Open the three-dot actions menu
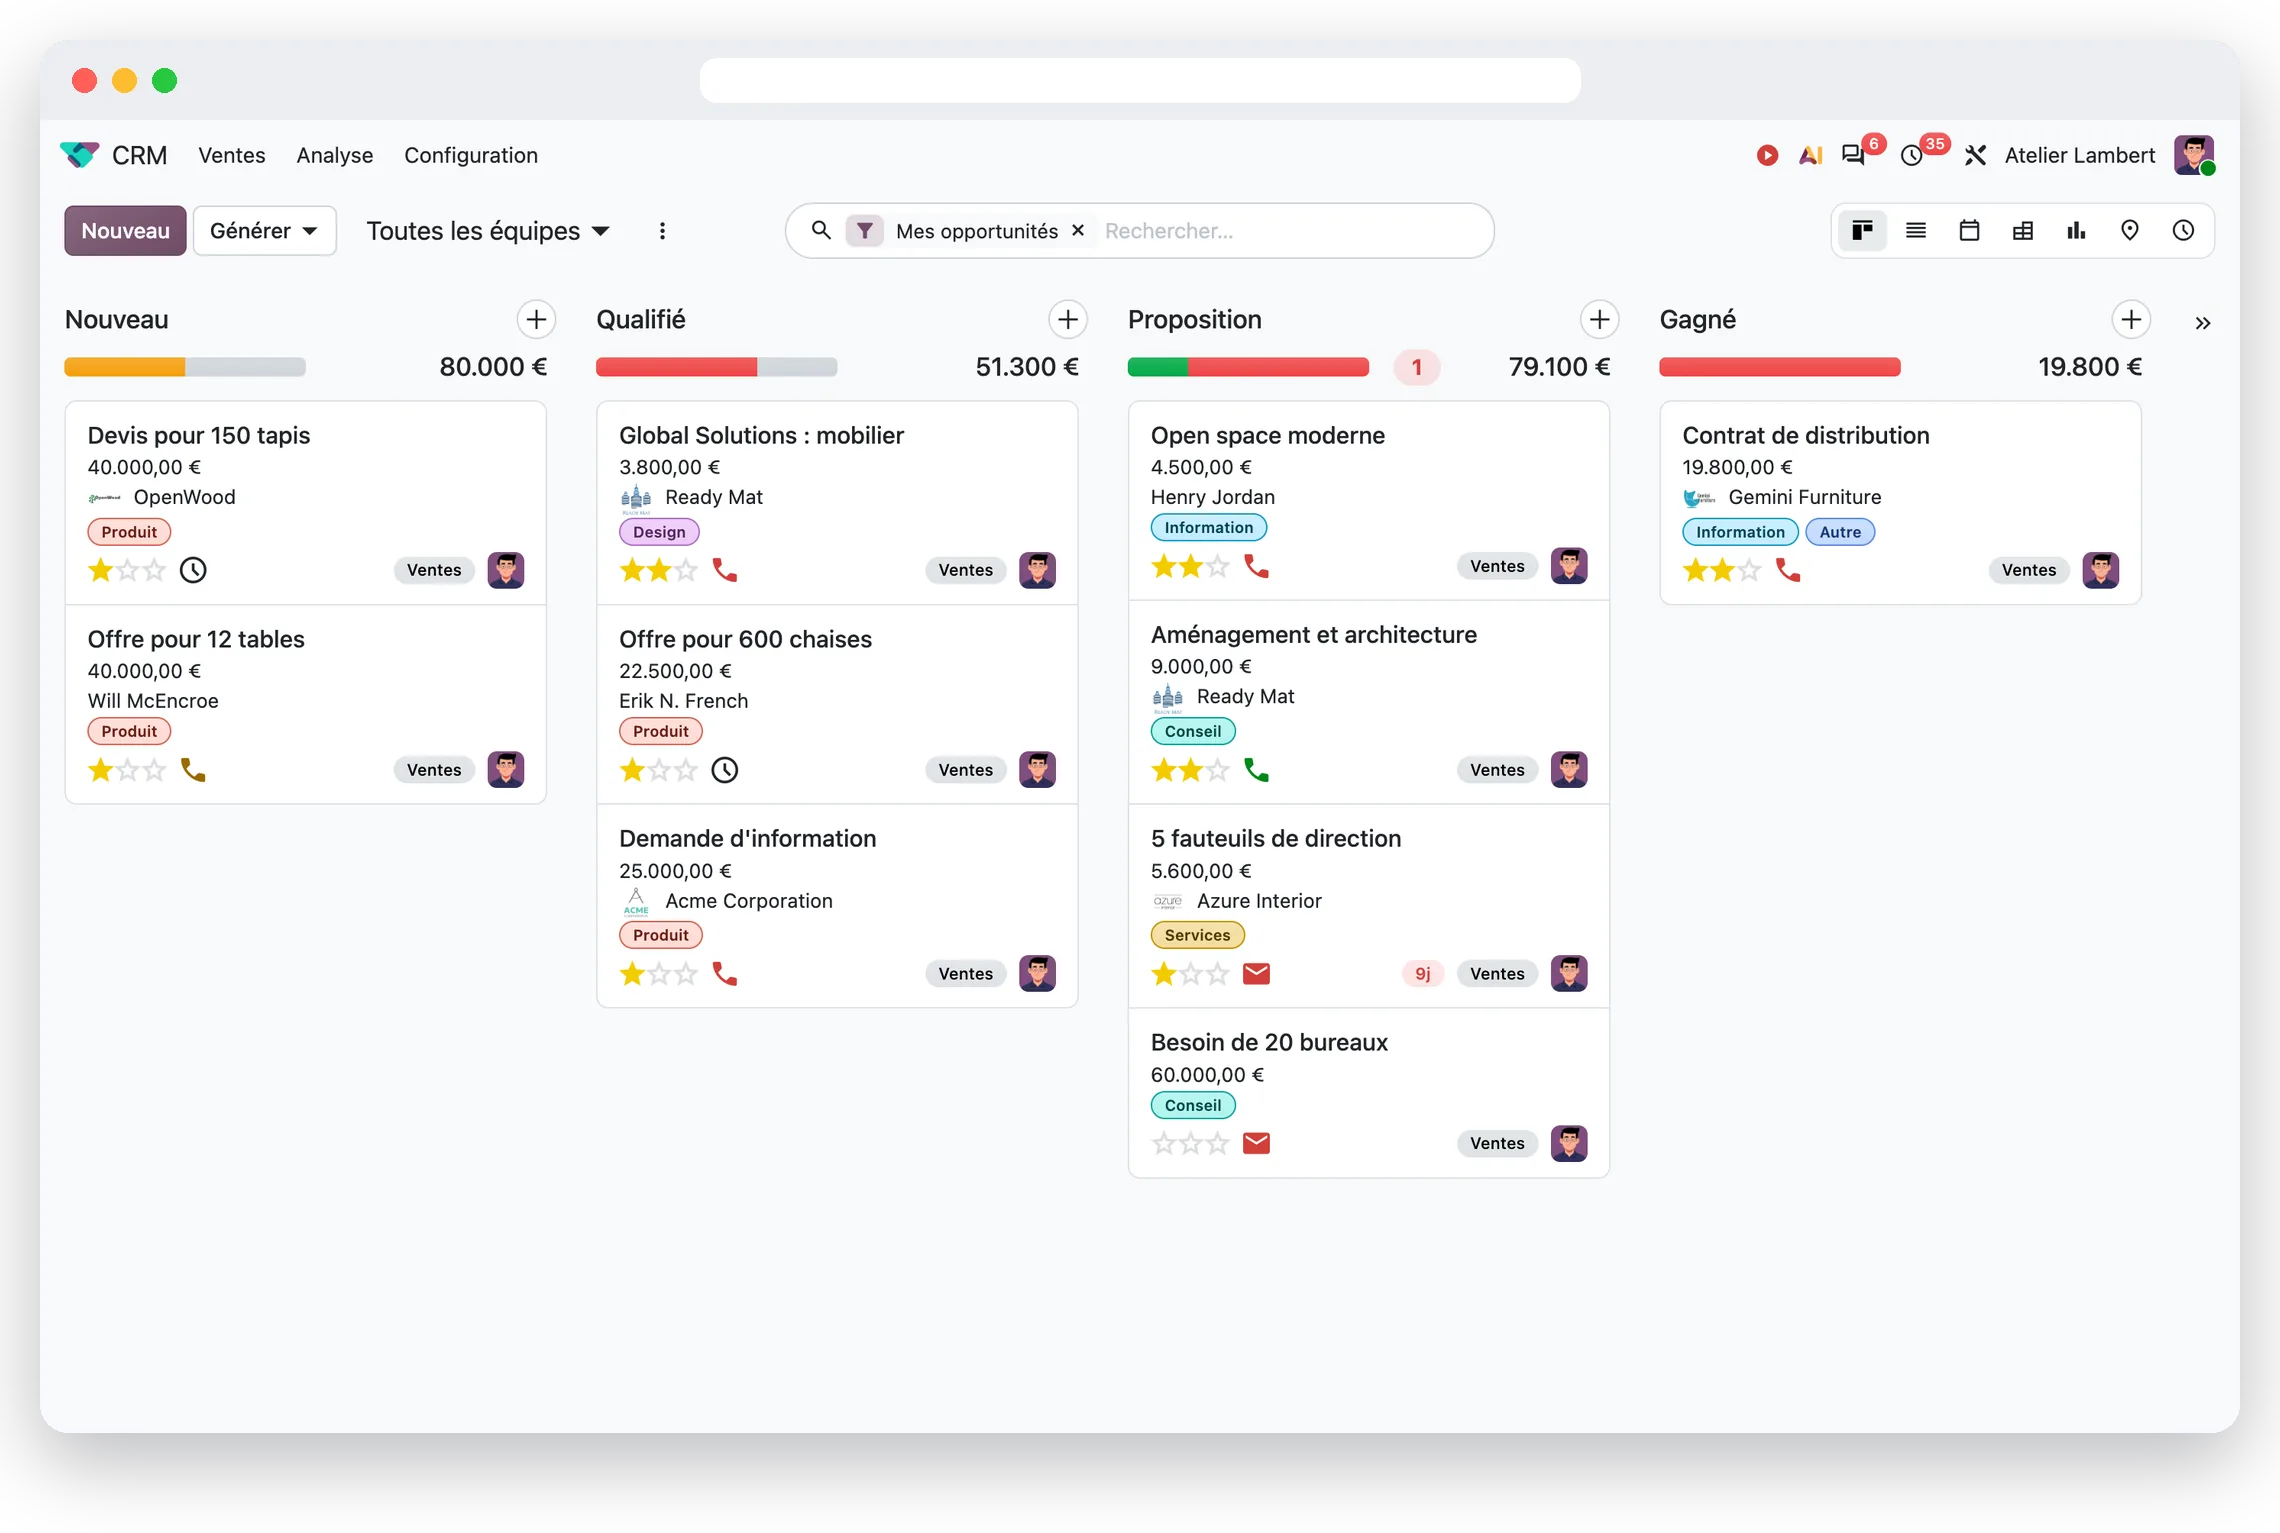This screenshot has width=2280, height=1533. [662, 231]
